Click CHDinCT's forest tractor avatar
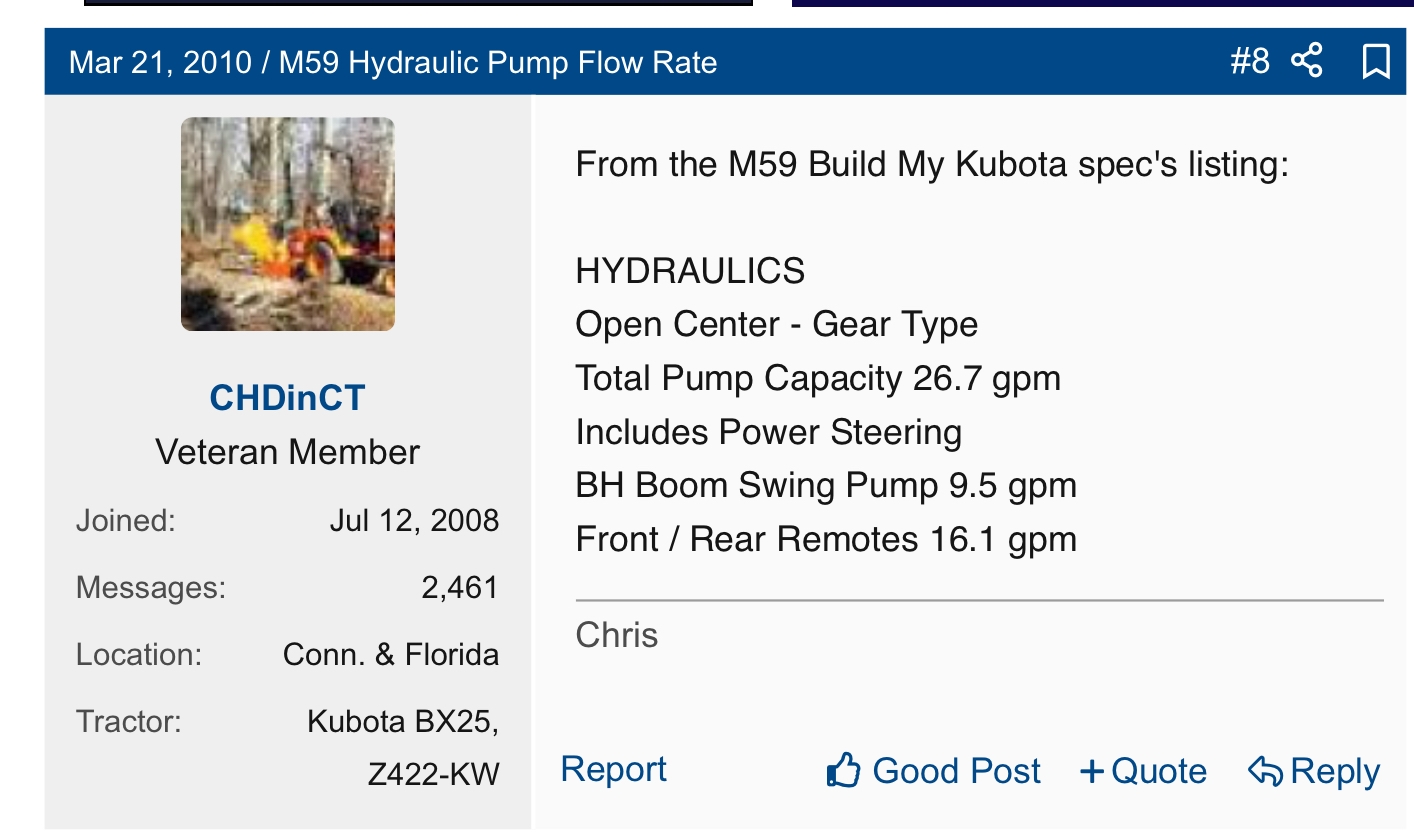Image resolution: width=1414 pixels, height=837 pixels. point(288,224)
